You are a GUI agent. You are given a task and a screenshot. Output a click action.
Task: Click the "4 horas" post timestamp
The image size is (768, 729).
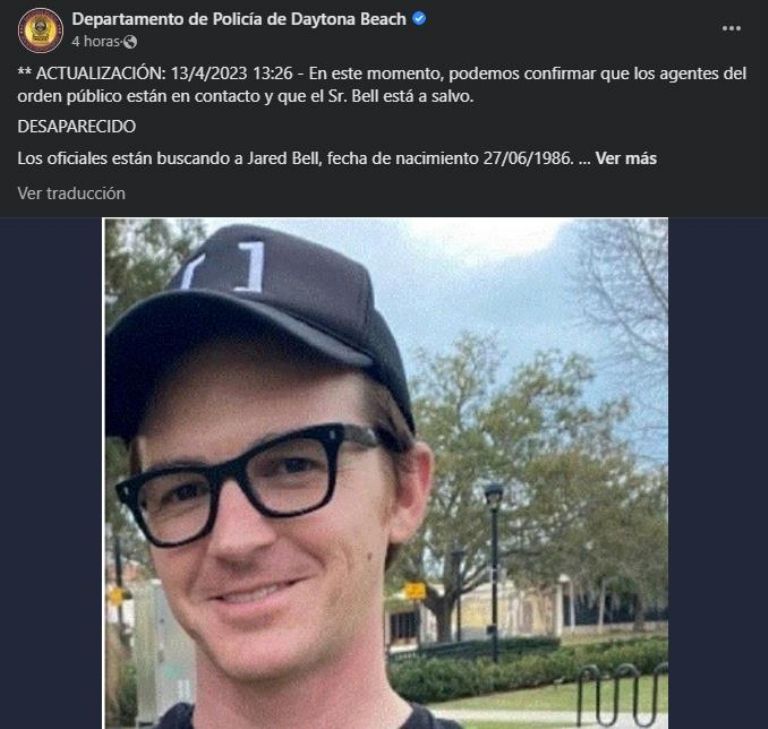[95, 42]
